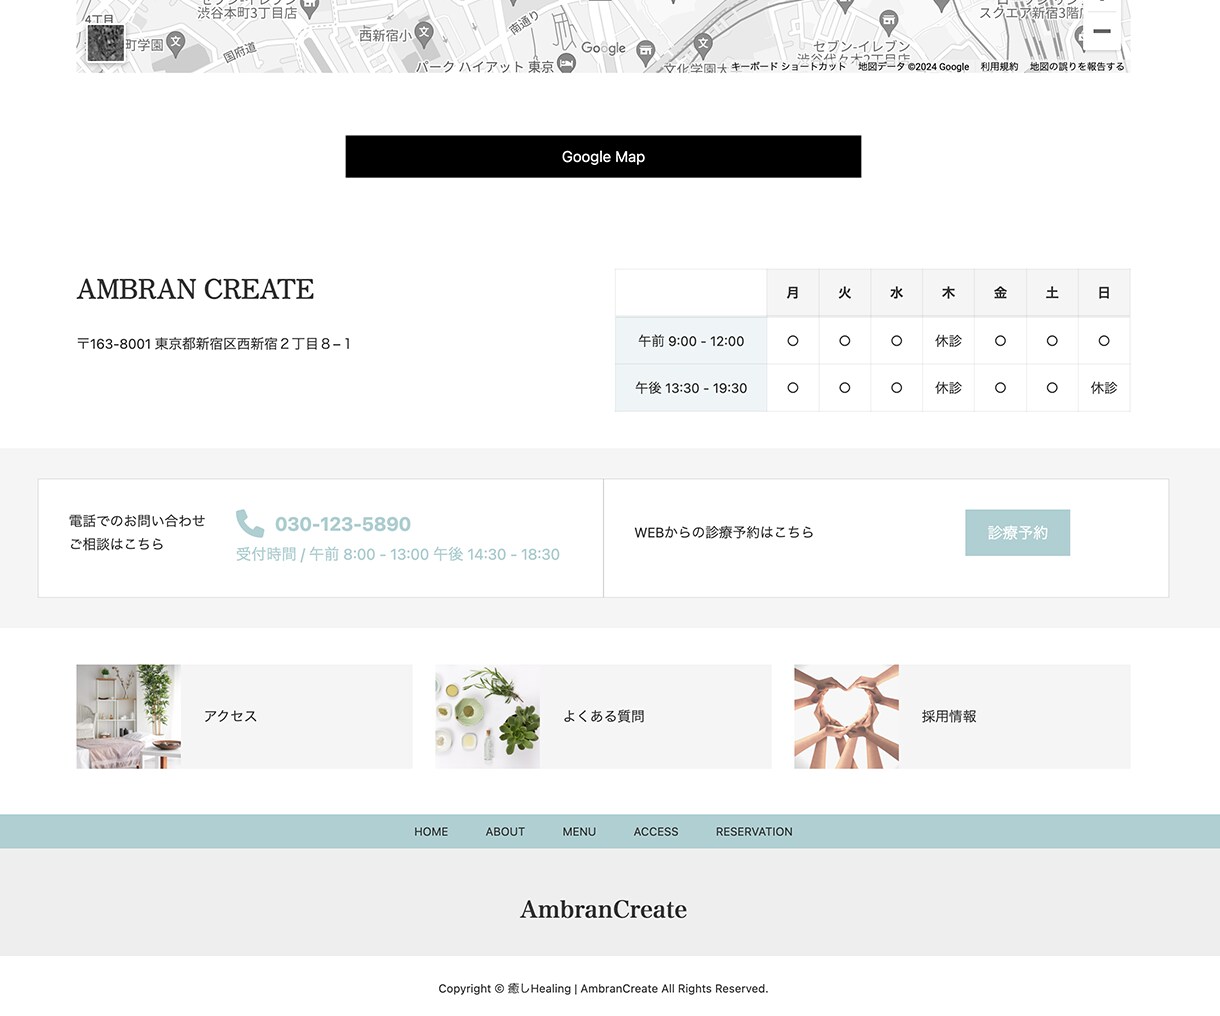The image size is (1220, 1016).
Task: Click the map zoom out minus button
Action: (1101, 32)
